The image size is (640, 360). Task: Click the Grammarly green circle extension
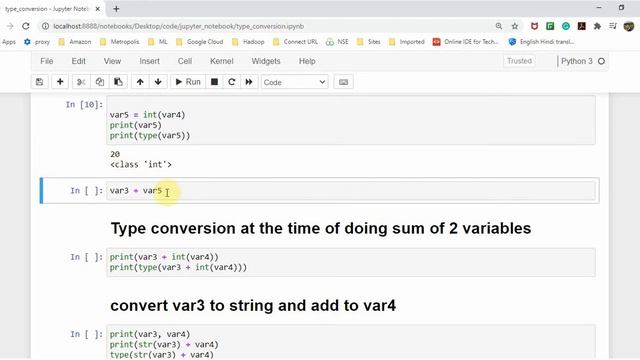point(566,26)
